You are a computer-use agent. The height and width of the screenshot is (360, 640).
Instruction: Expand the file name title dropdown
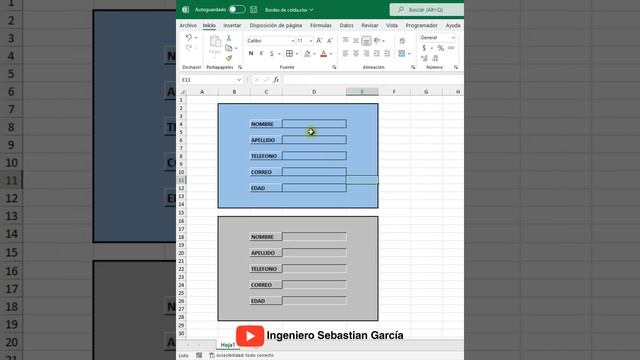tap(311, 10)
